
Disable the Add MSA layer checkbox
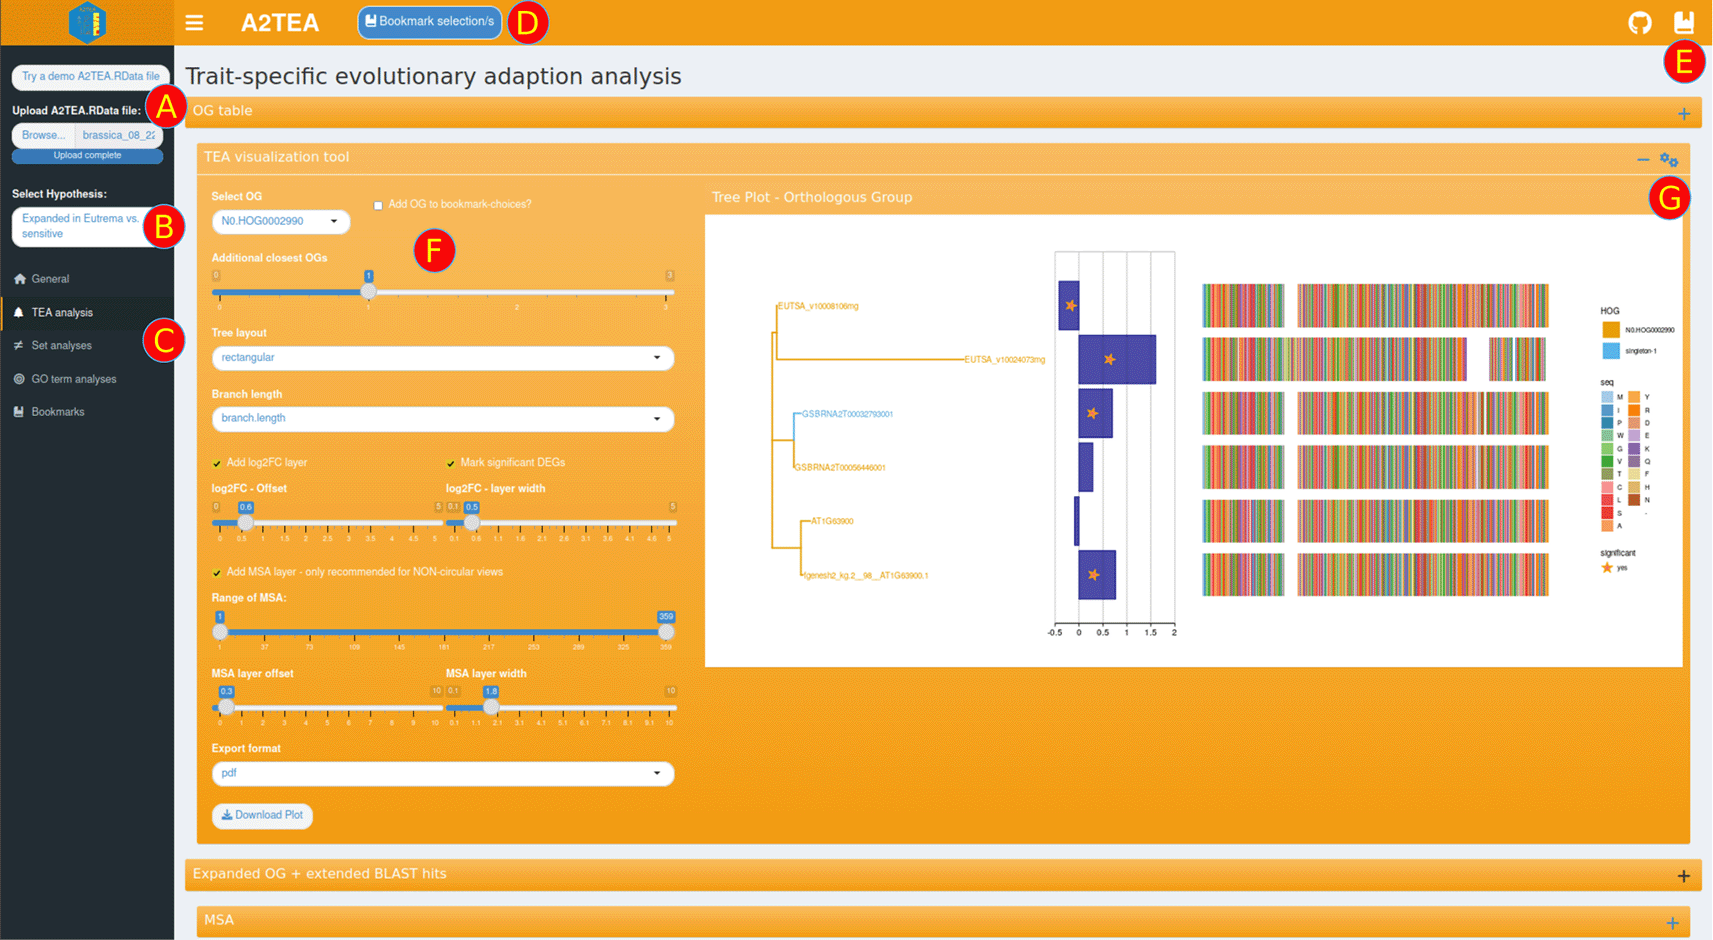(217, 573)
